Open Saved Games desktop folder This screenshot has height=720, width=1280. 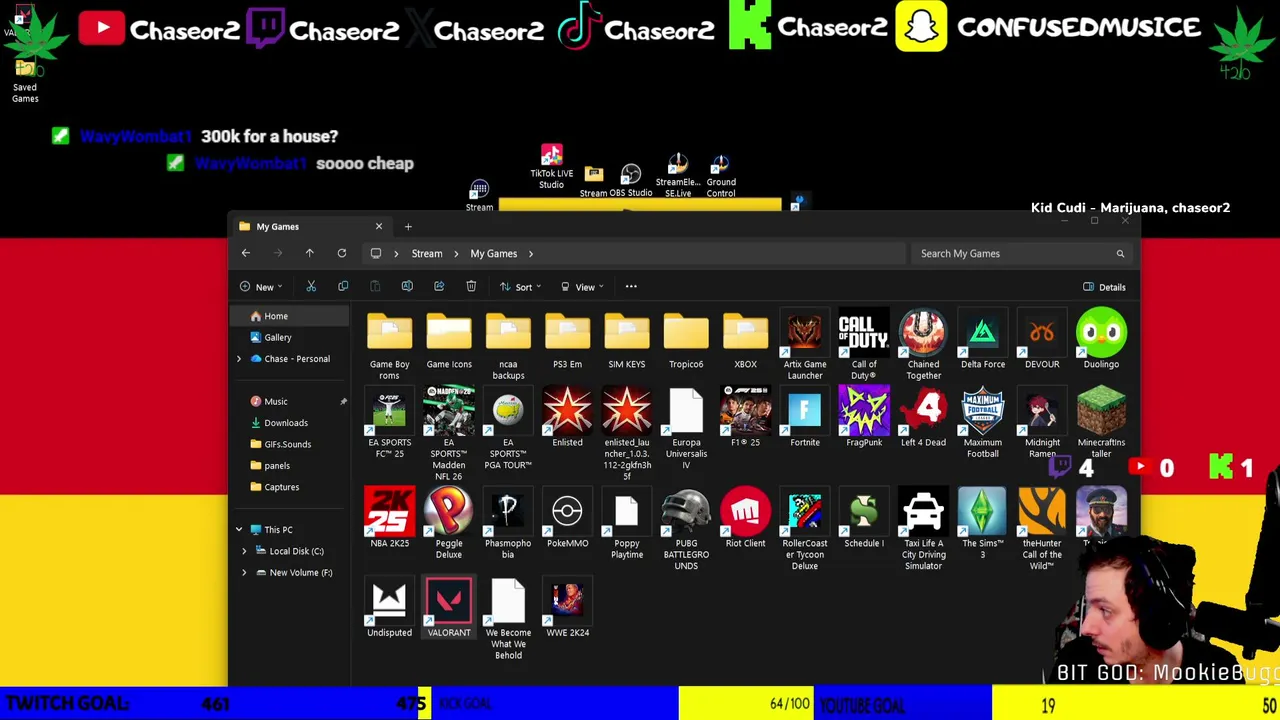[25, 82]
